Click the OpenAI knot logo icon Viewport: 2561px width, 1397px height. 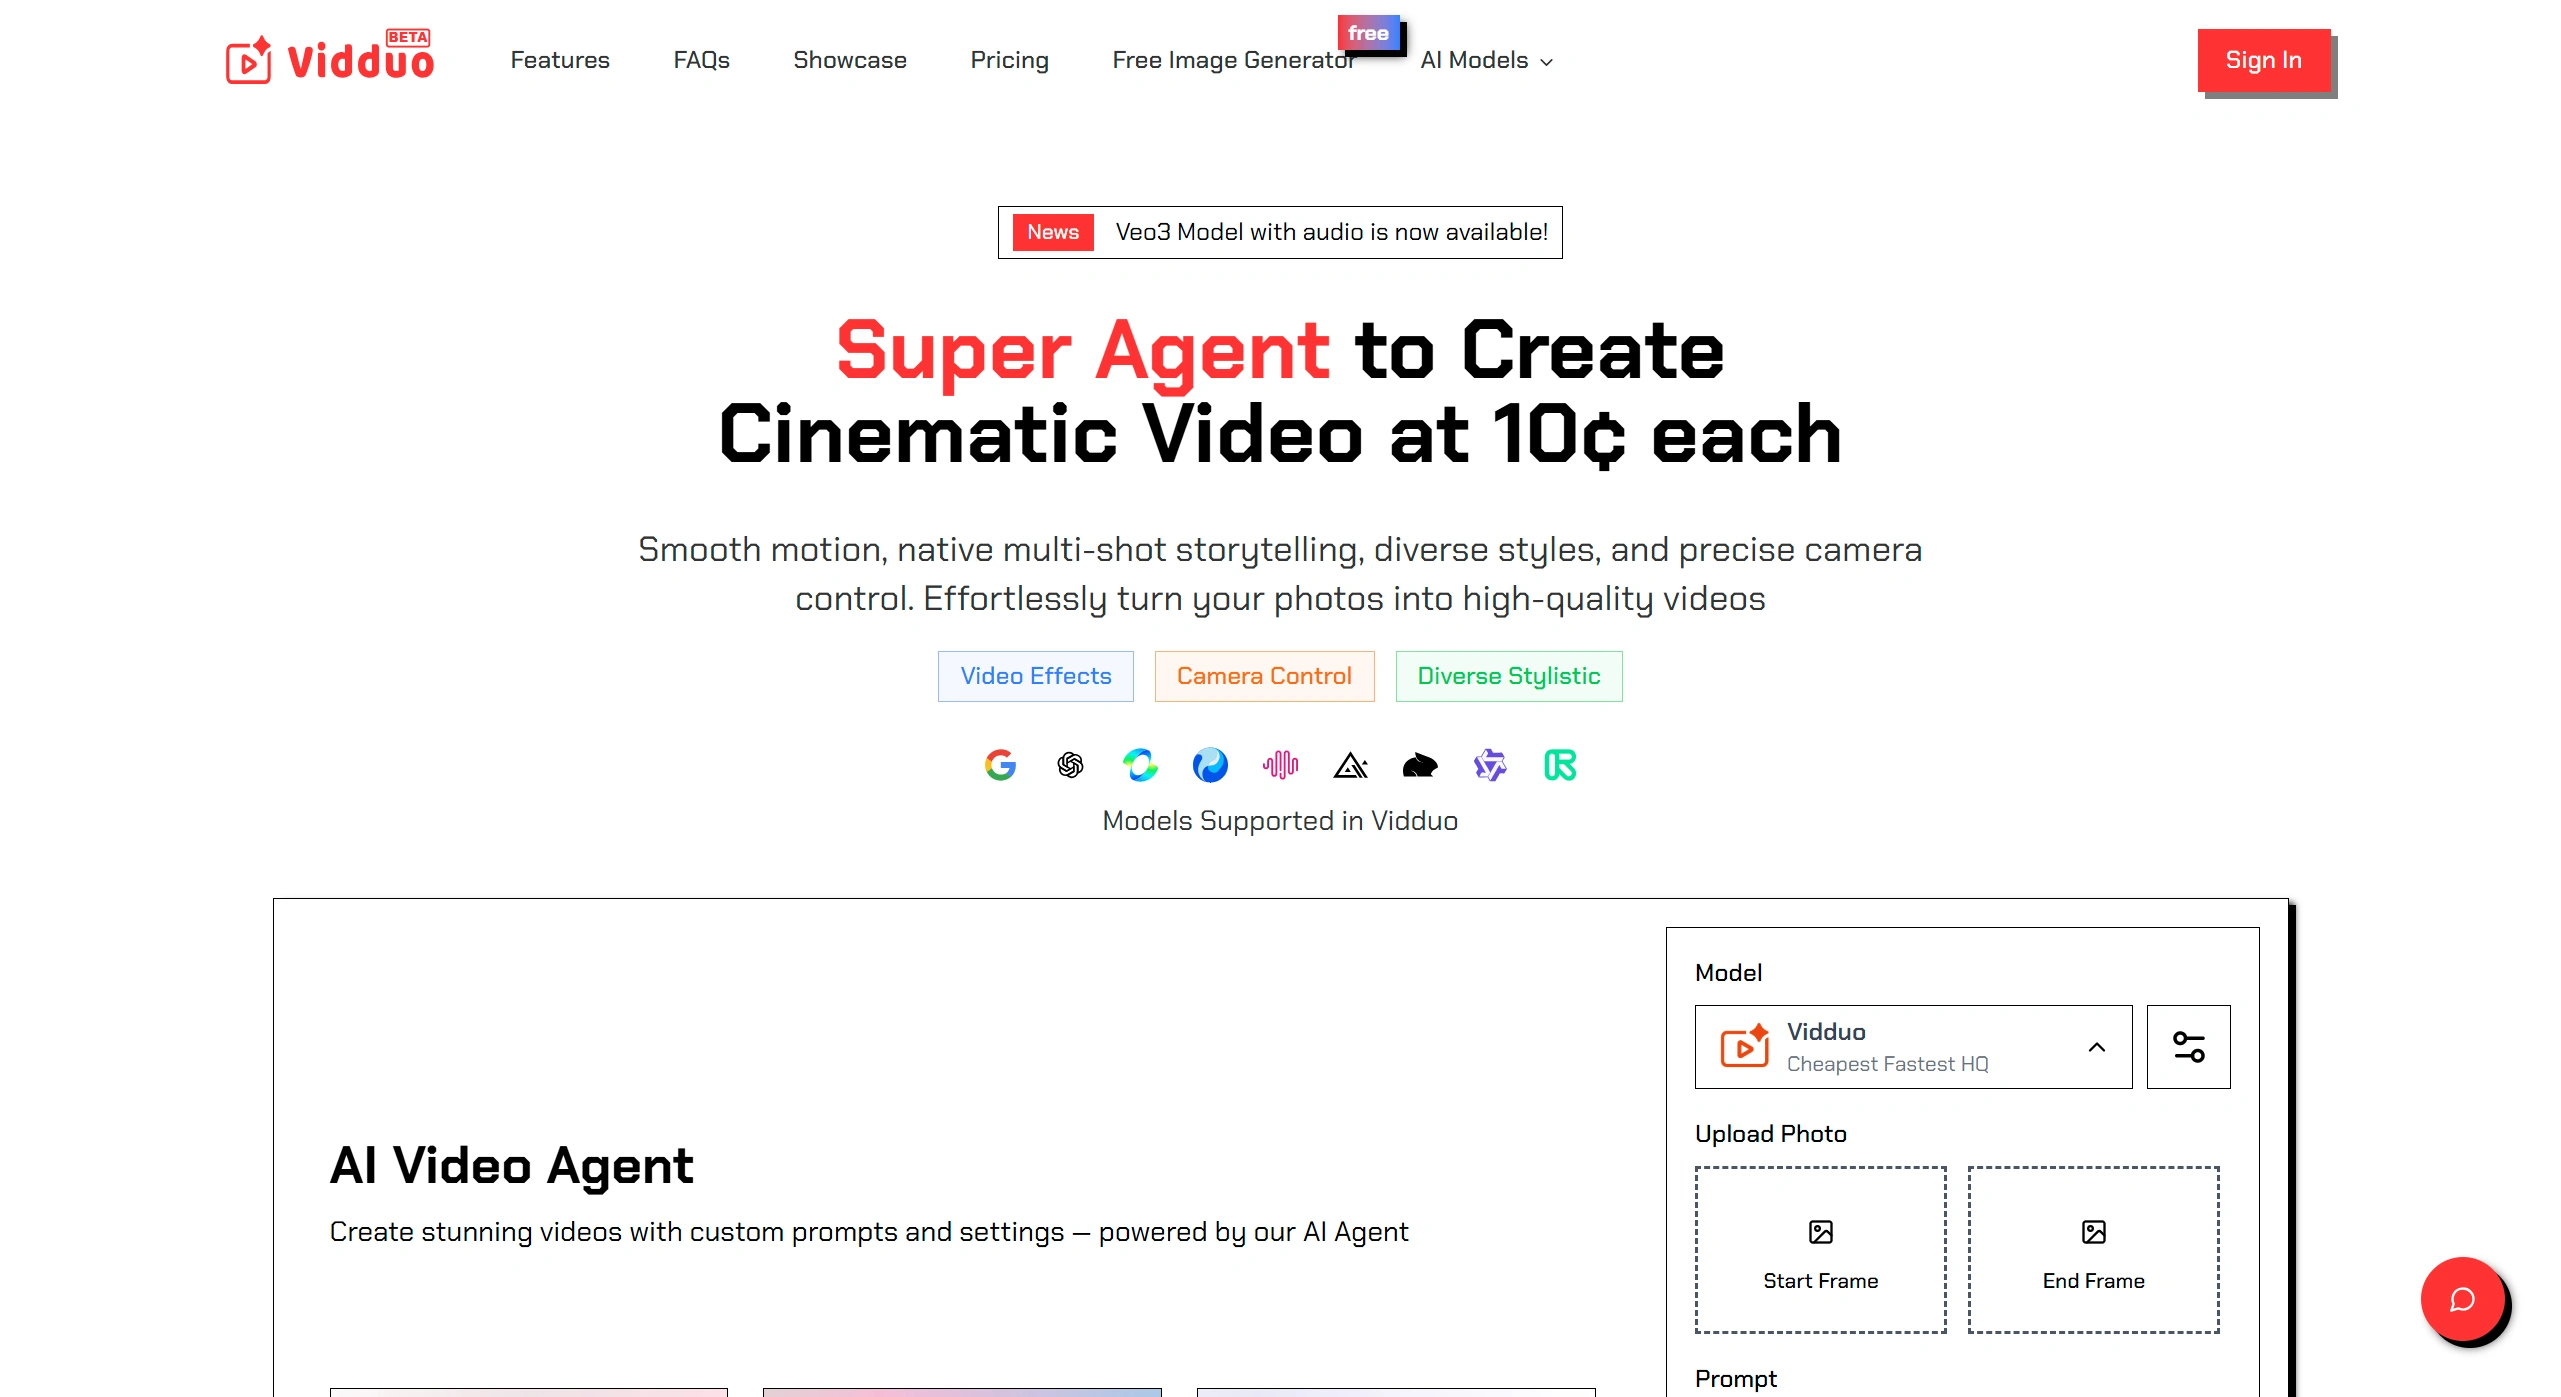(x=1069, y=765)
